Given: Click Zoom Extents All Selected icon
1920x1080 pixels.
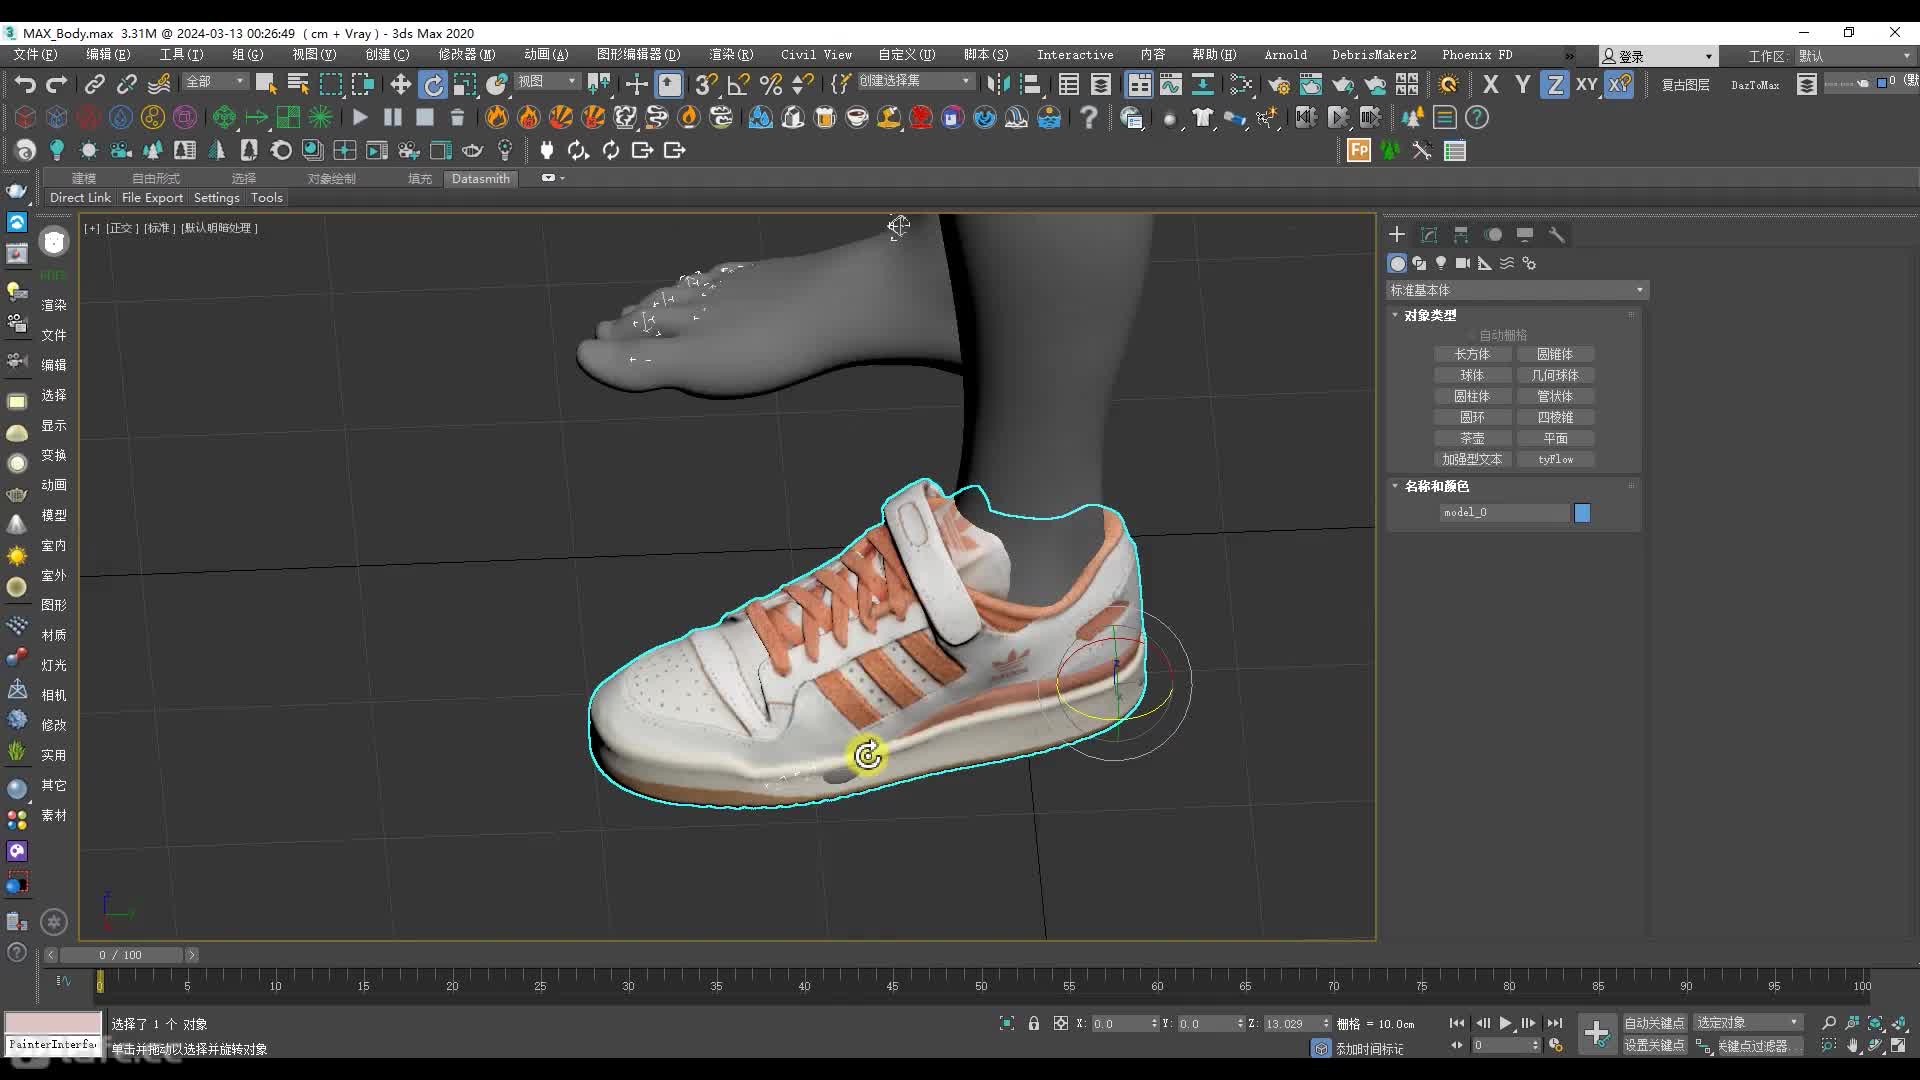Looking at the screenshot, I should click(x=1900, y=1023).
